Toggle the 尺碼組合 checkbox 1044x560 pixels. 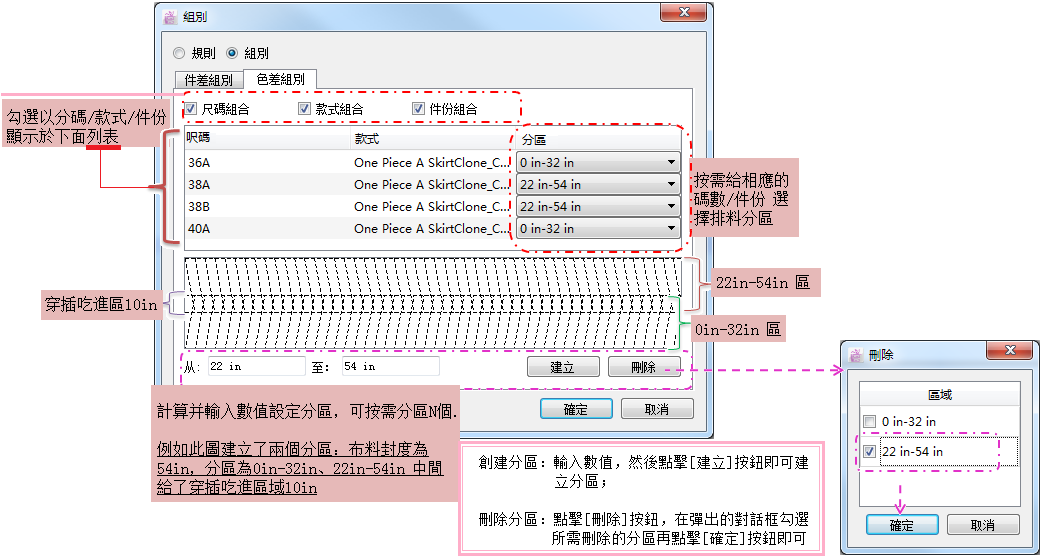point(191,109)
